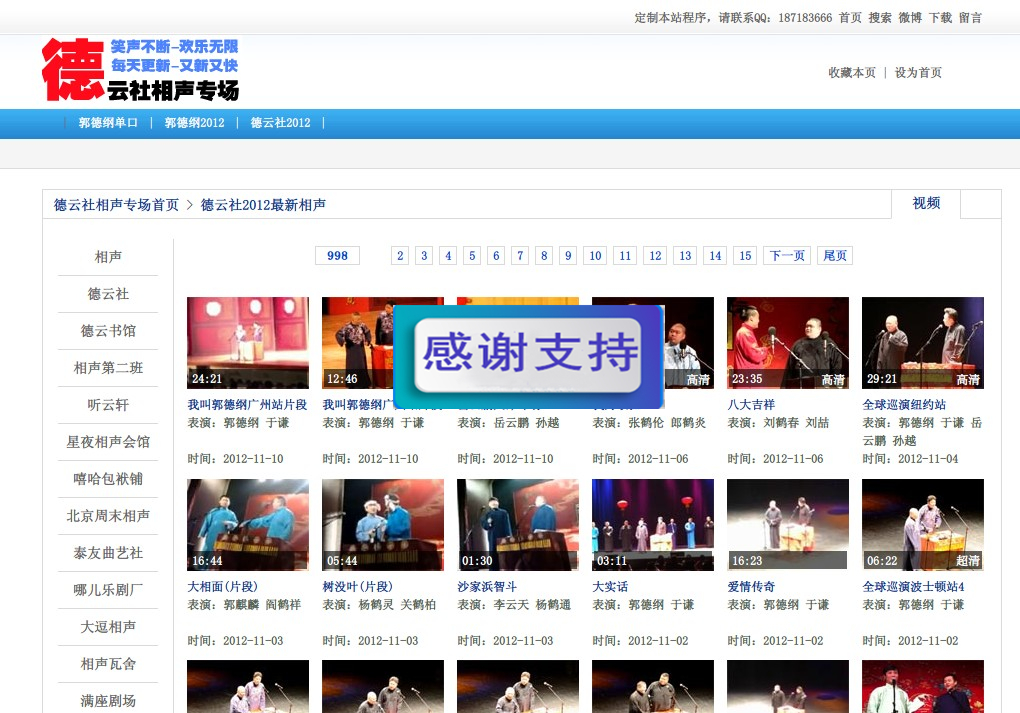Click the 全球巡演纽约站 title link
The image size is (1020, 713).
(x=904, y=405)
